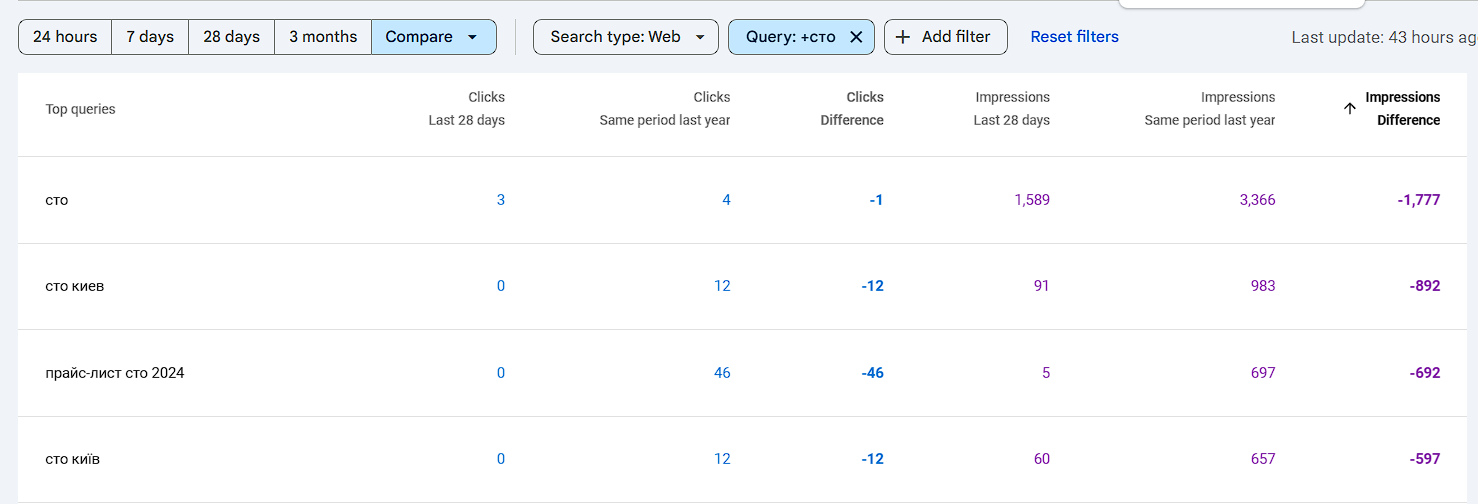Select the 24 hours date range

(65, 37)
